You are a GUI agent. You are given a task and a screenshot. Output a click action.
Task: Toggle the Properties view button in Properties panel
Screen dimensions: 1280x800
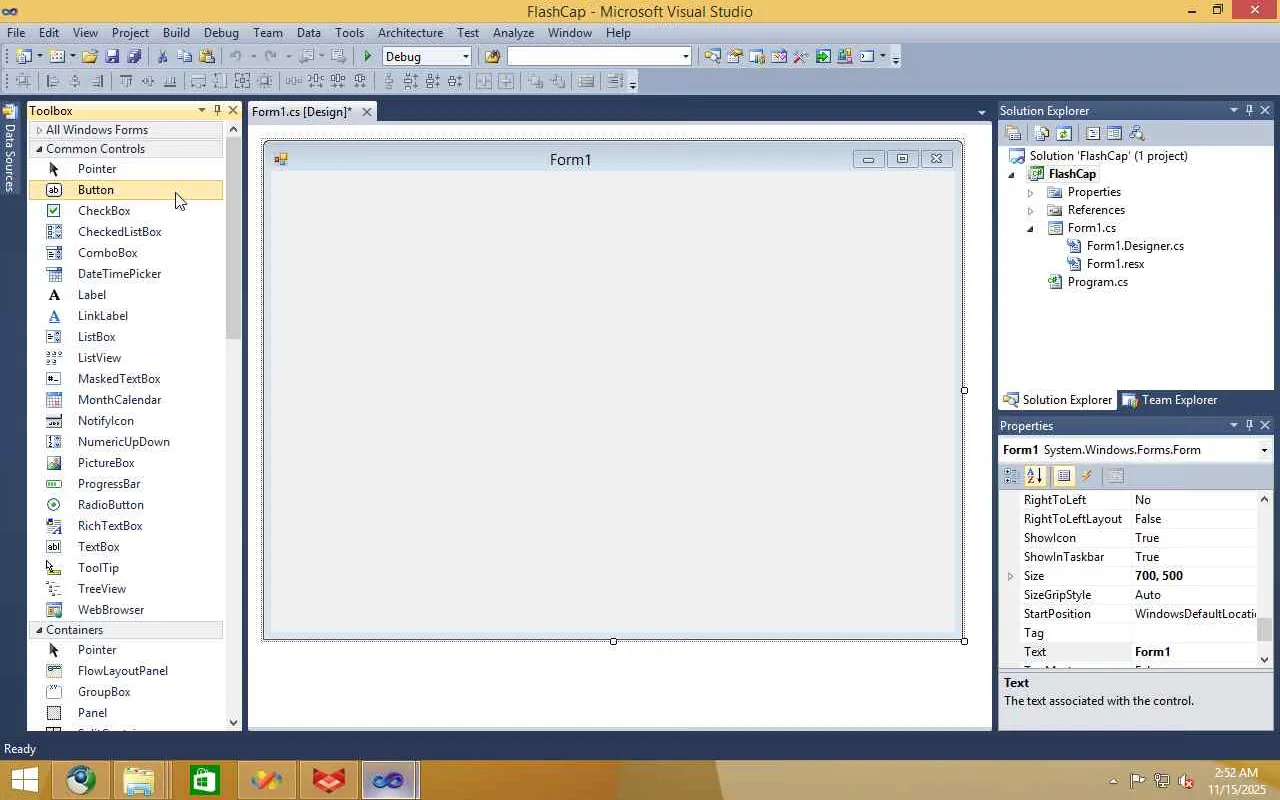[x=1064, y=476]
